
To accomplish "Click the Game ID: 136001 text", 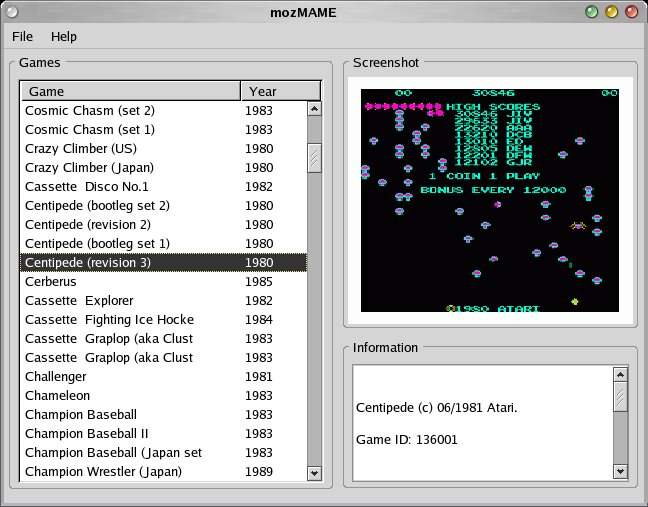I will (x=407, y=440).
